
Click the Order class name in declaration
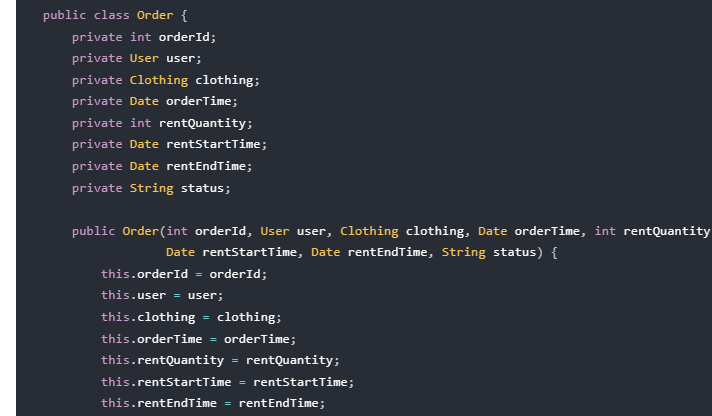(x=155, y=15)
